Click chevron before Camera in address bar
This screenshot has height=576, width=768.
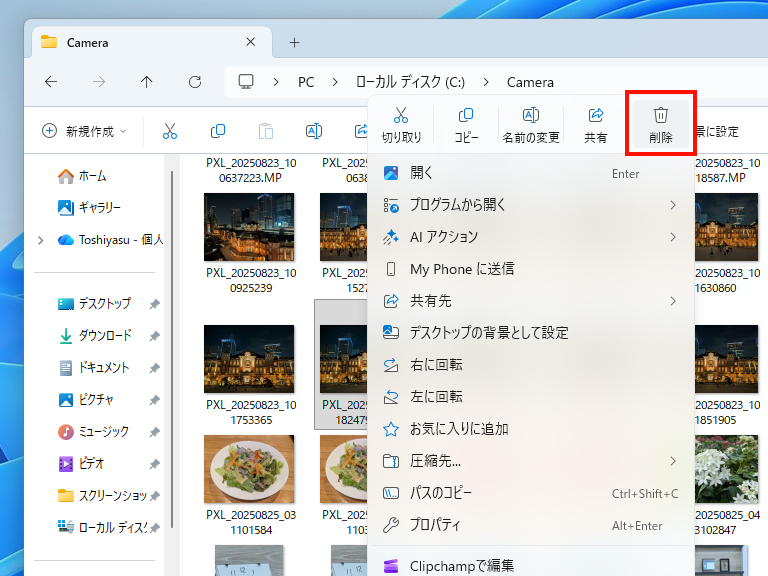pos(486,82)
